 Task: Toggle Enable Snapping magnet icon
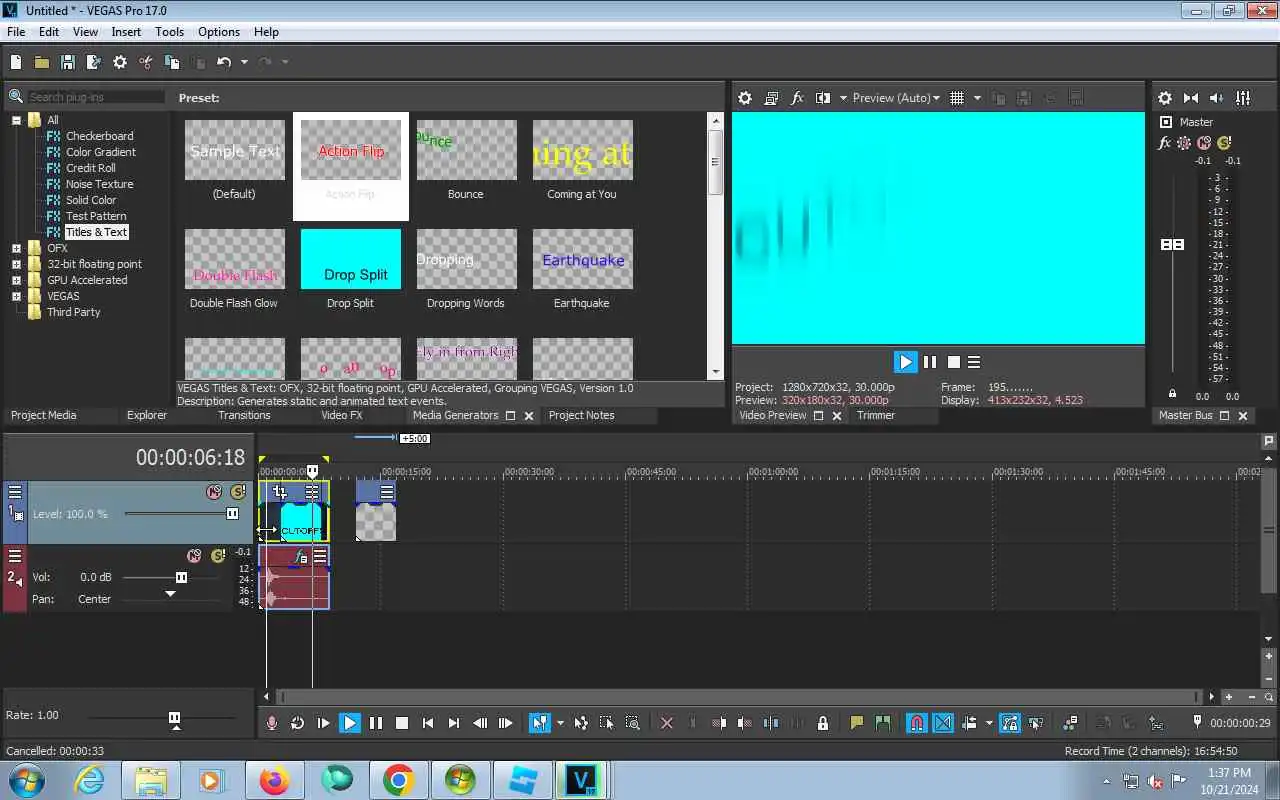pyautogui.click(x=916, y=723)
